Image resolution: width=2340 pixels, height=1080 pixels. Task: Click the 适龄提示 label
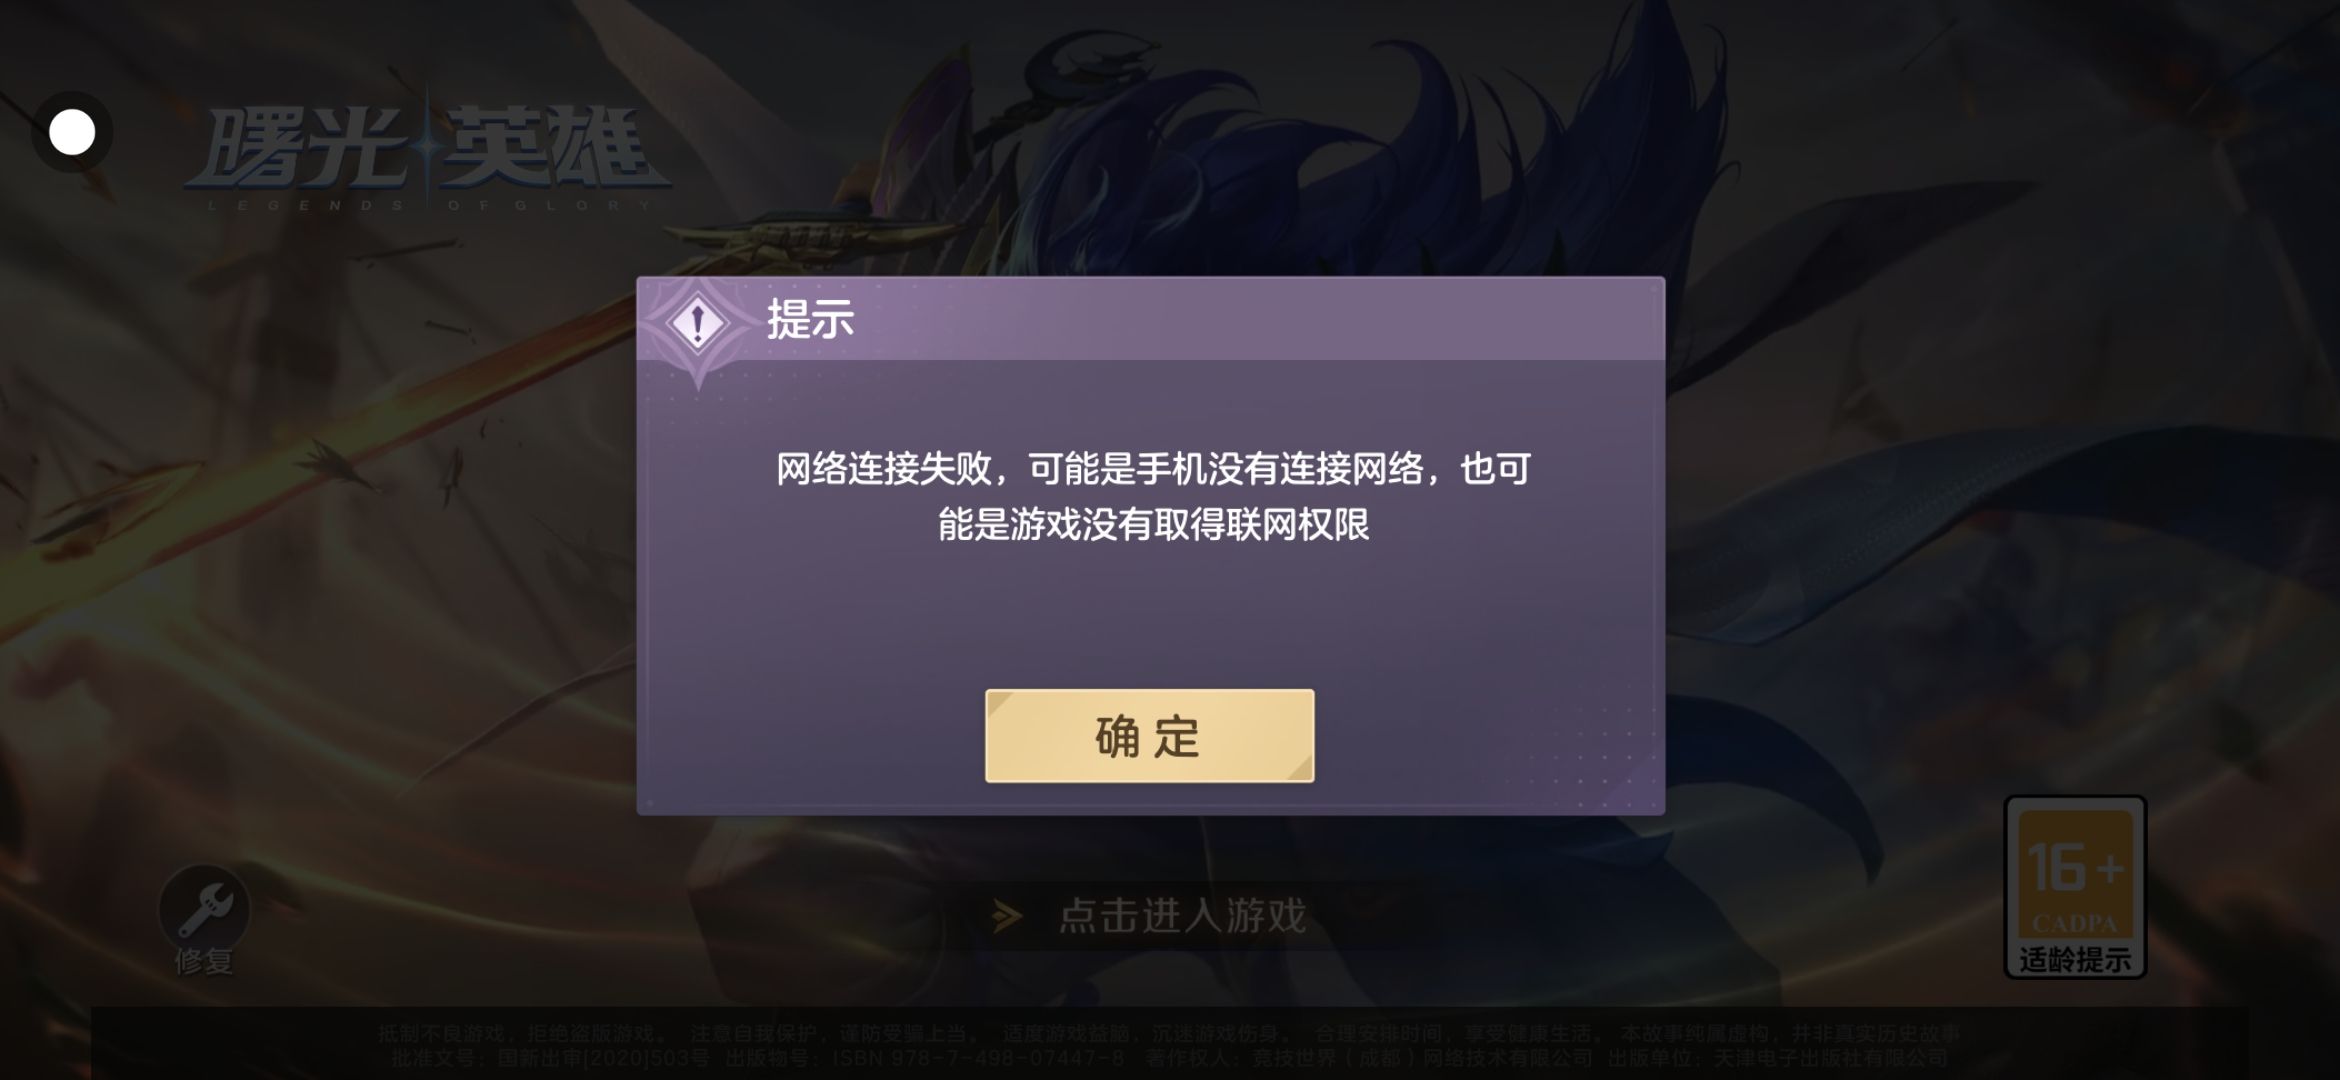[2076, 960]
